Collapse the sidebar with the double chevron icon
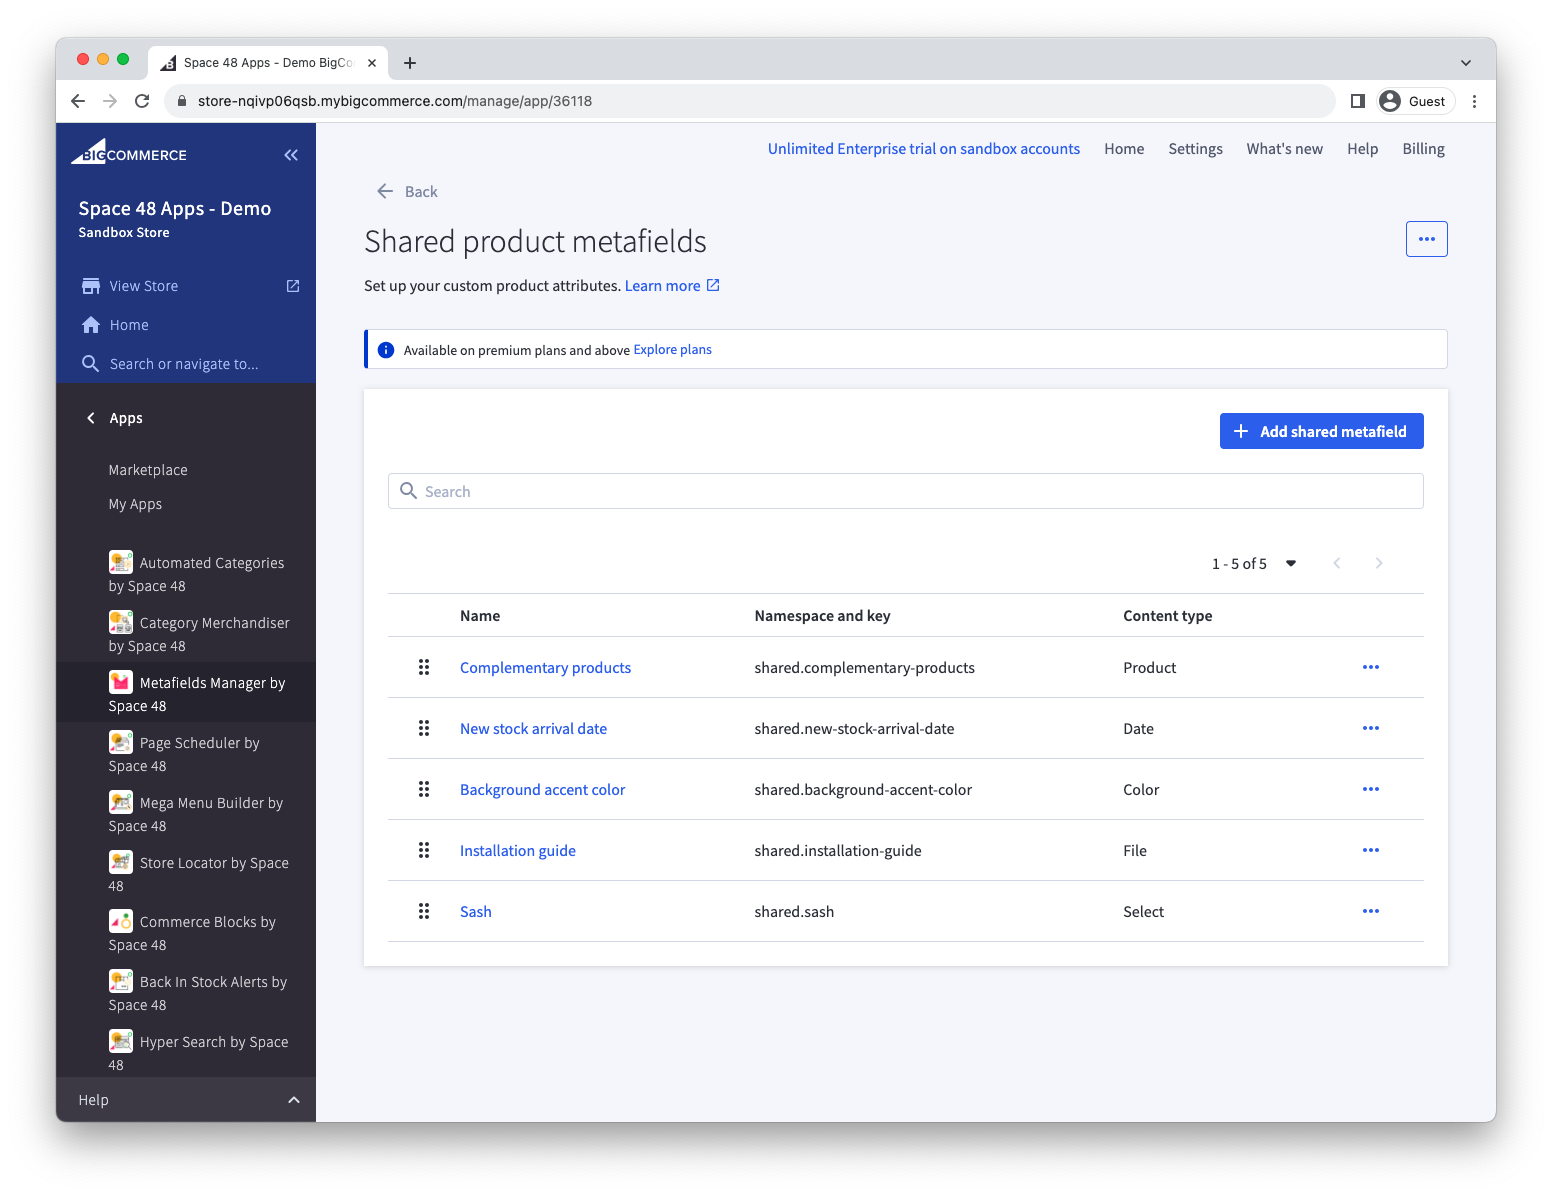Image resolution: width=1552 pixels, height=1196 pixels. coord(291,155)
